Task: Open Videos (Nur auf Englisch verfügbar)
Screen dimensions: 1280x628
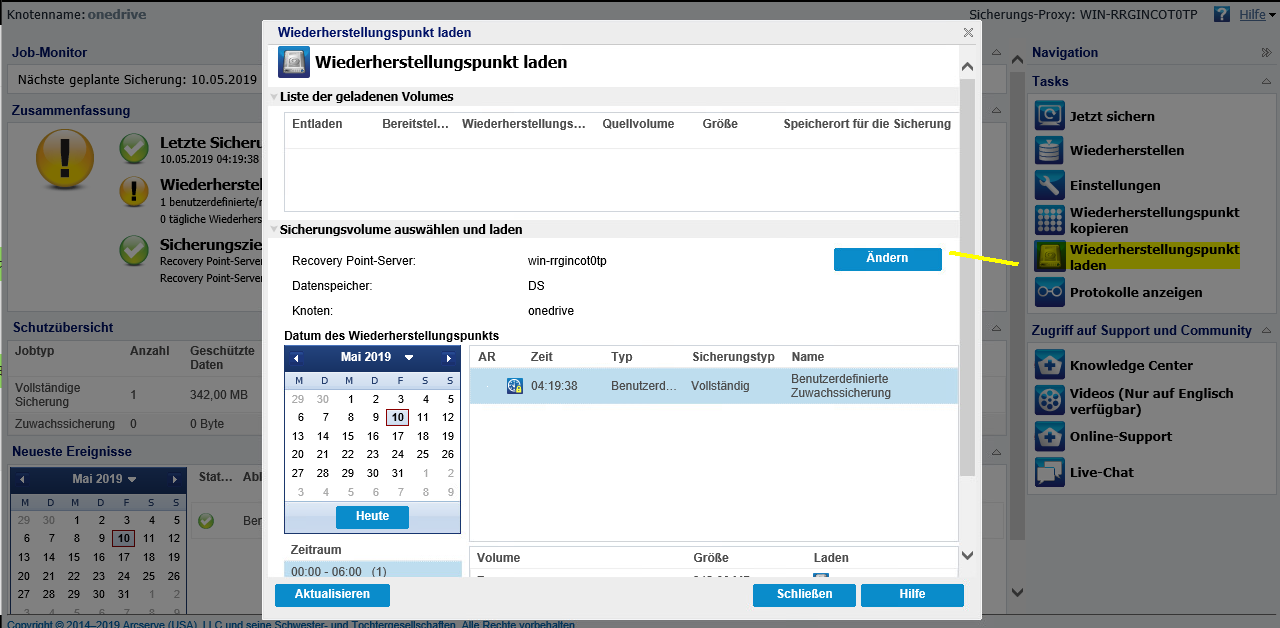Action: [1151, 401]
